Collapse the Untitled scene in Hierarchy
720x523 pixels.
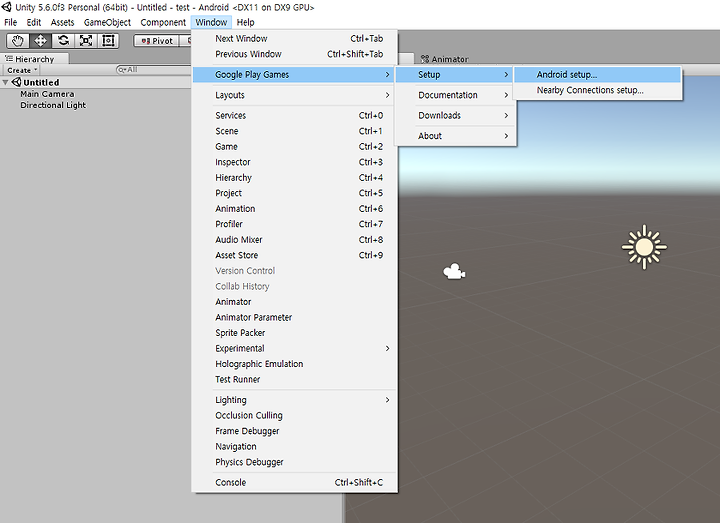(6, 83)
